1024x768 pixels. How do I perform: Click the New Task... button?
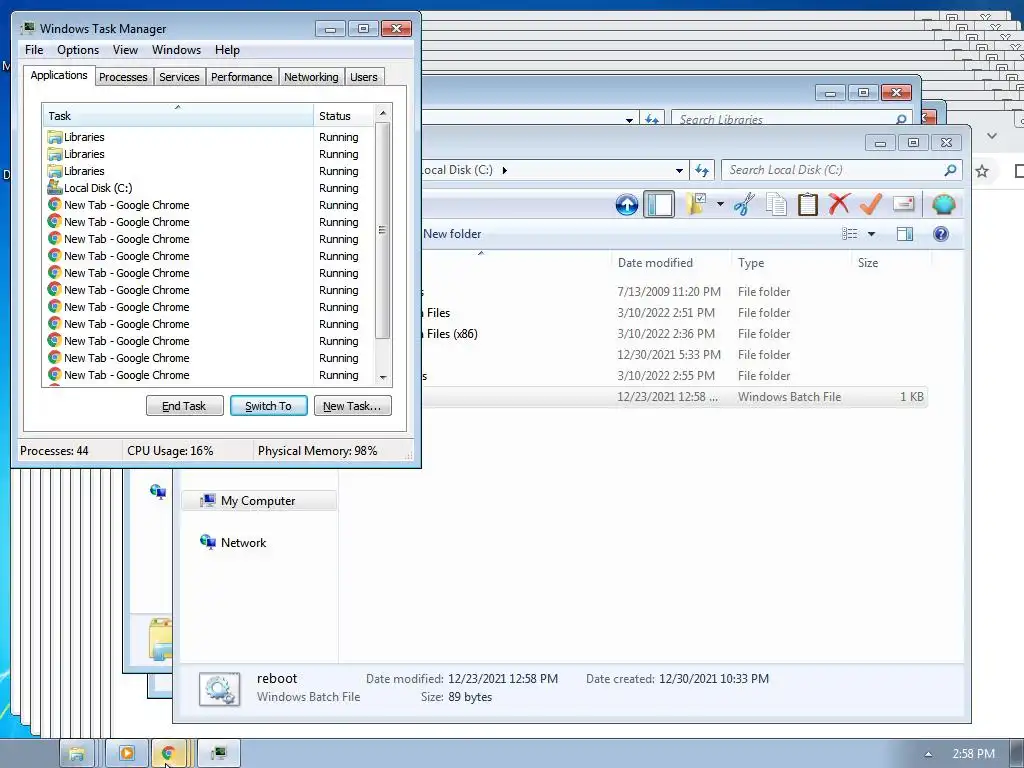coord(352,406)
